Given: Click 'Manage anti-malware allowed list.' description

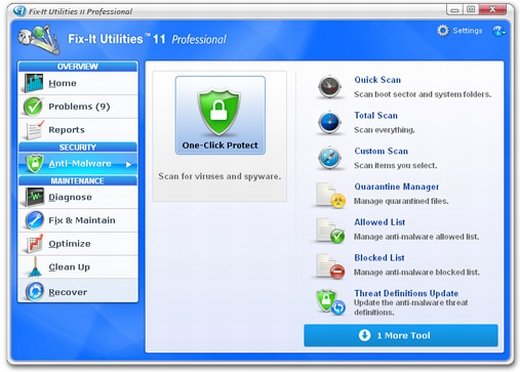Looking at the screenshot, I should (416, 237).
